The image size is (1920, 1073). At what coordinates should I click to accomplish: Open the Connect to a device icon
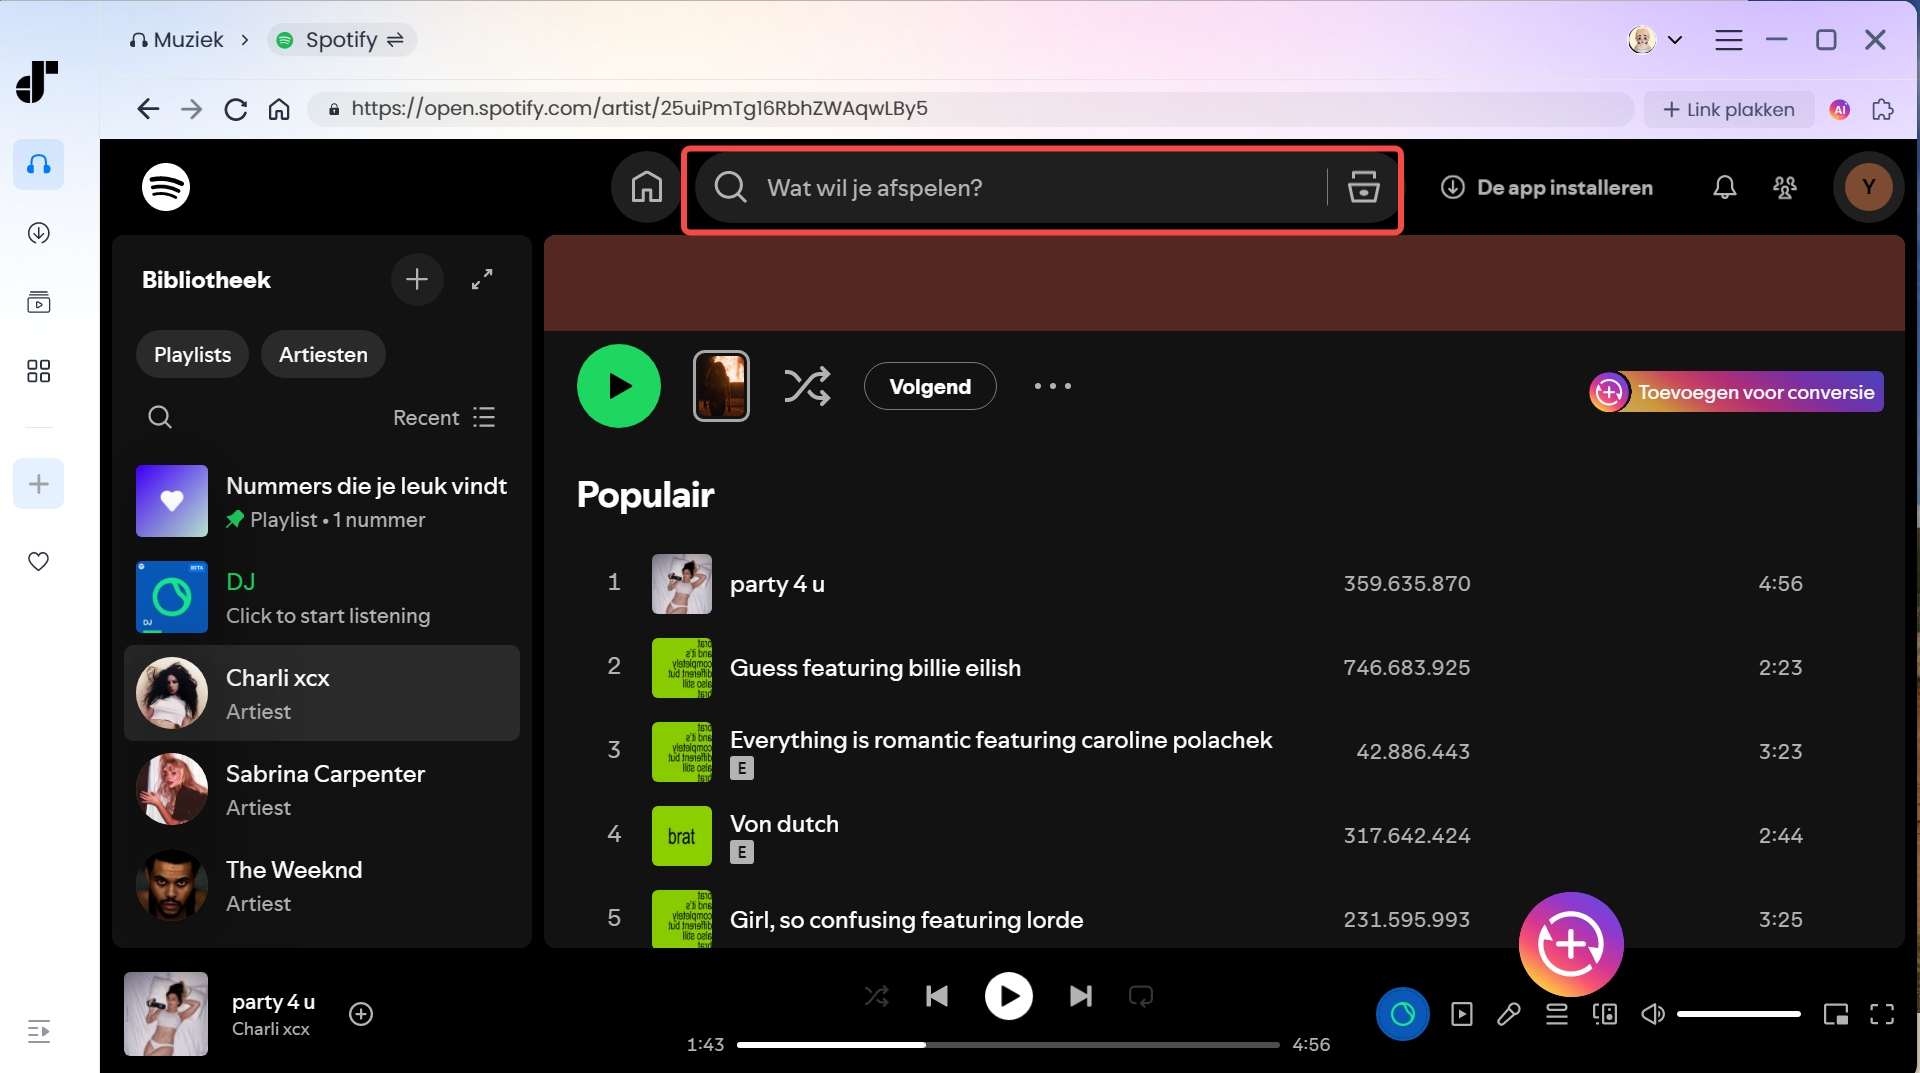pos(1604,1013)
